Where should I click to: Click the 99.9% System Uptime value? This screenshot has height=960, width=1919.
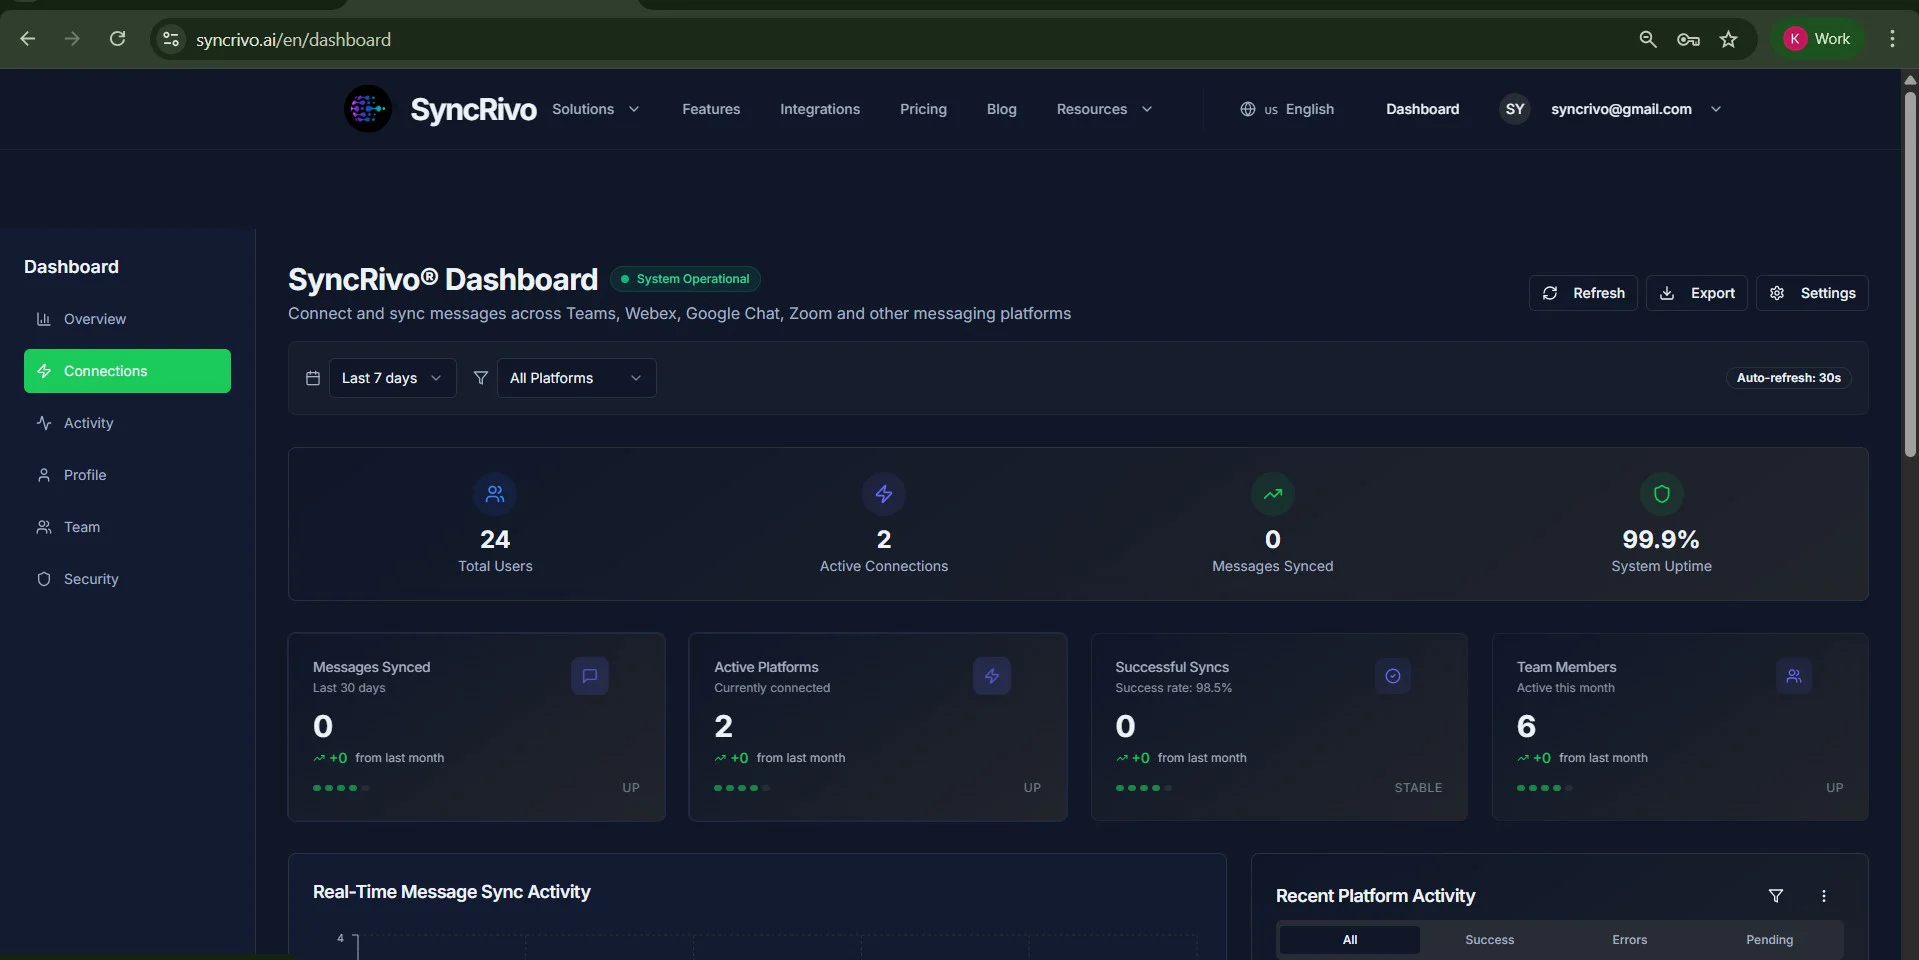(x=1661, y=539)
